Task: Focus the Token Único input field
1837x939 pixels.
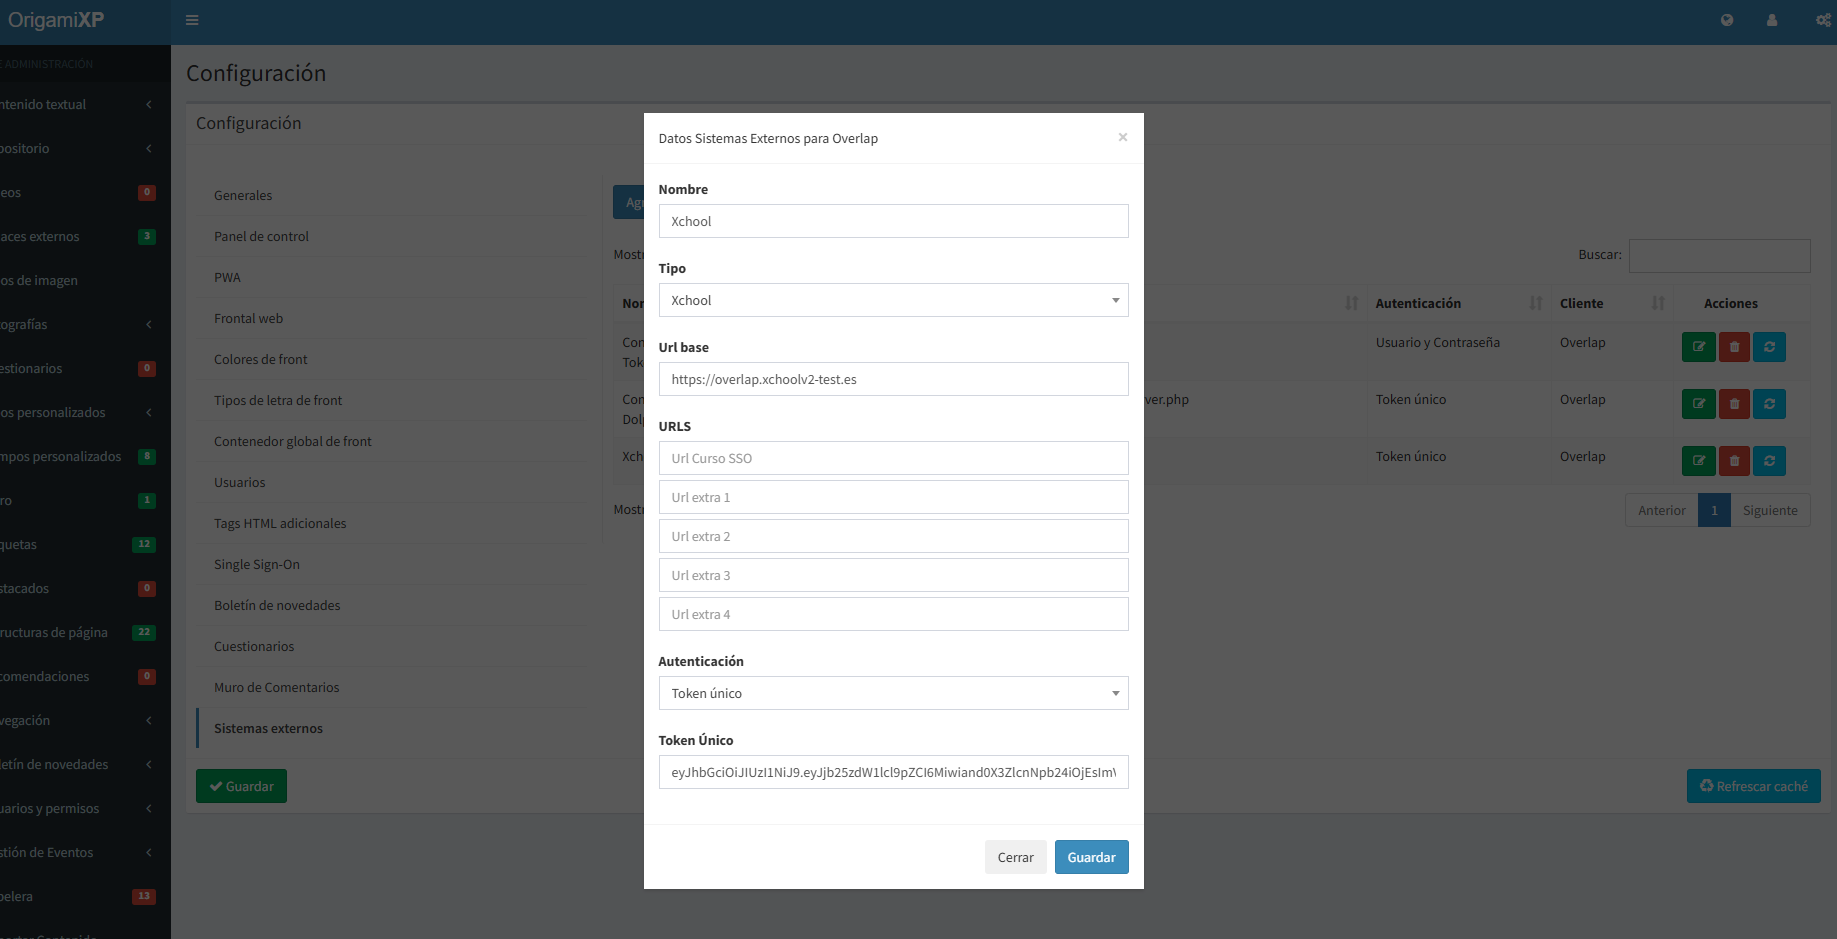Action: coord(893,772)
